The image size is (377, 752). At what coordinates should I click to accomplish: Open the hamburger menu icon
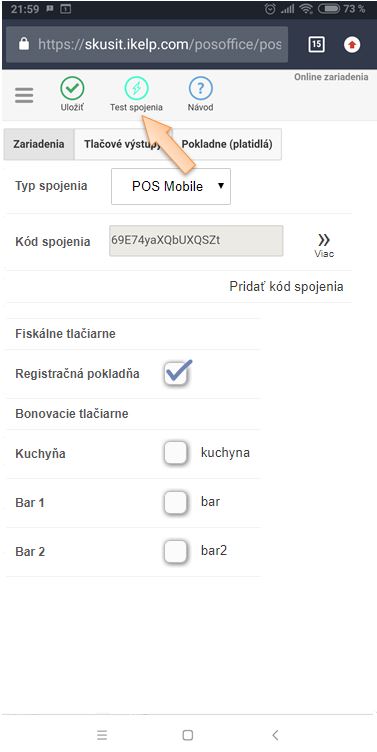point(24,95)
